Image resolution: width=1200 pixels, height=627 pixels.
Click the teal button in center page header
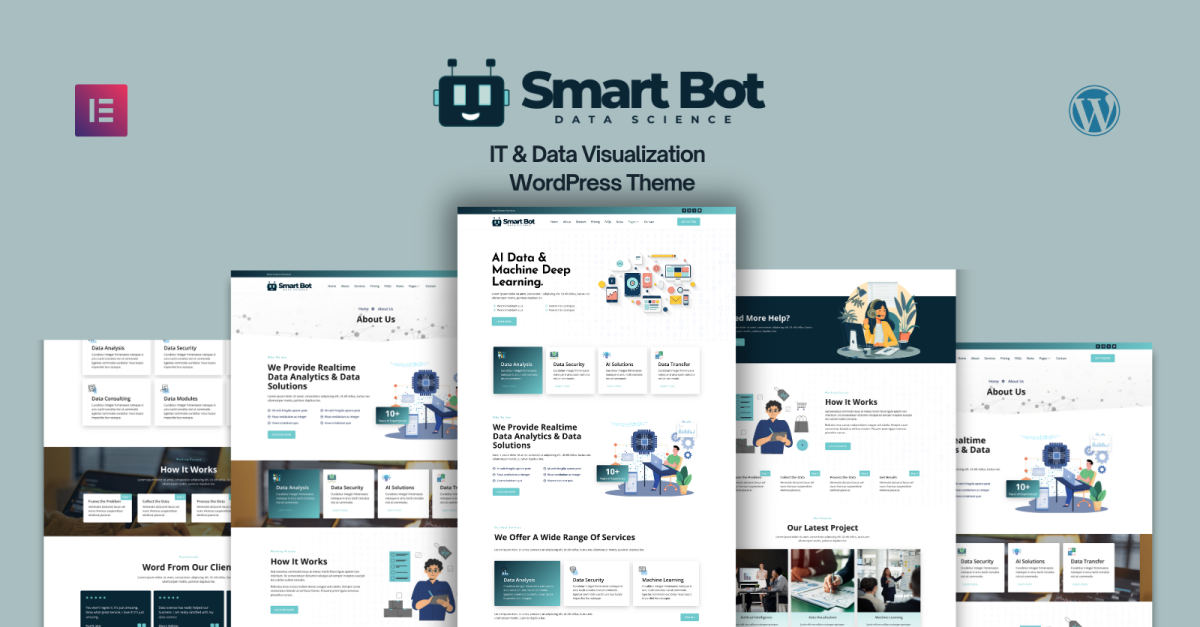pyautogui.click(x=688, y=222)
